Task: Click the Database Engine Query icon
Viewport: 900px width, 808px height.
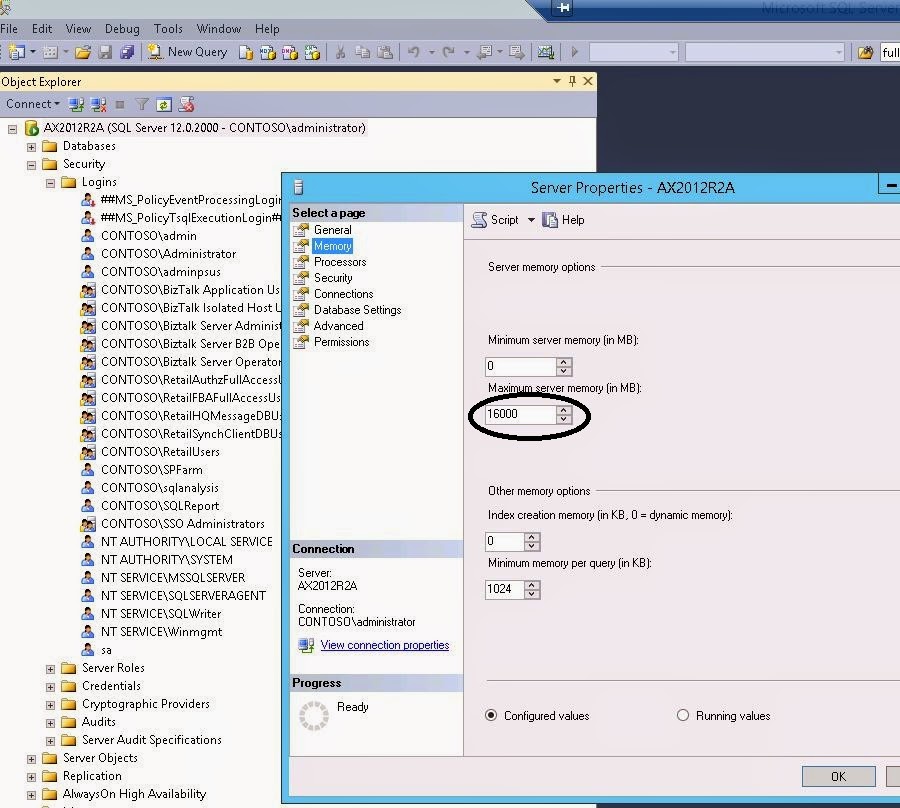Action: click(x=246, y=52)
